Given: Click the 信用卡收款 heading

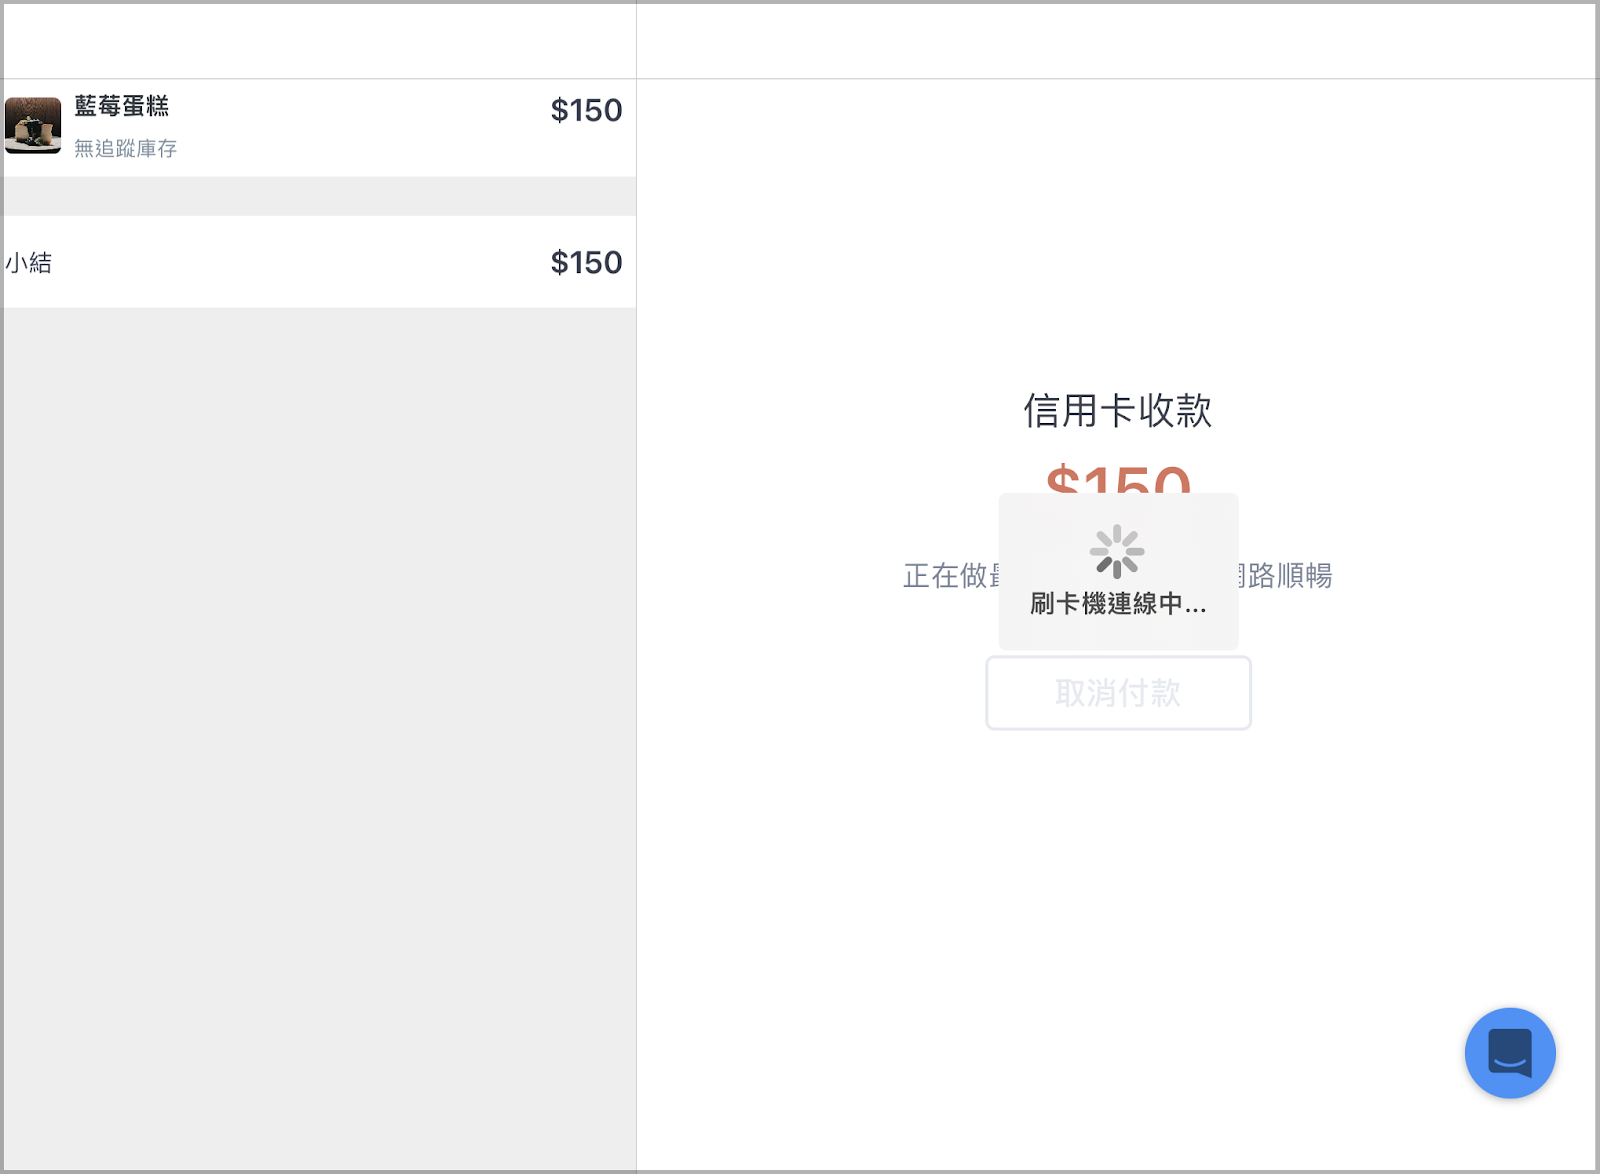Looking at the screenshot, I should click(x=1118, y=411).
